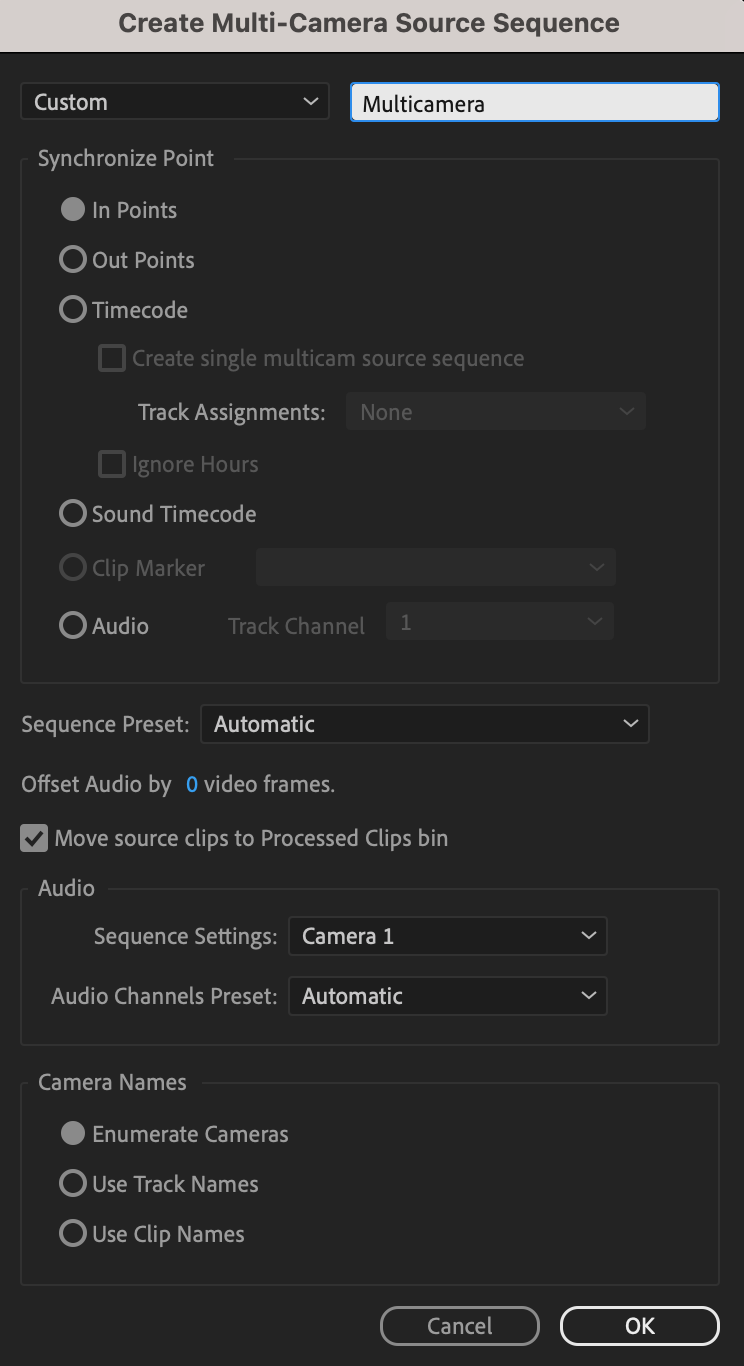Select Out Points synchronize option

73,260
